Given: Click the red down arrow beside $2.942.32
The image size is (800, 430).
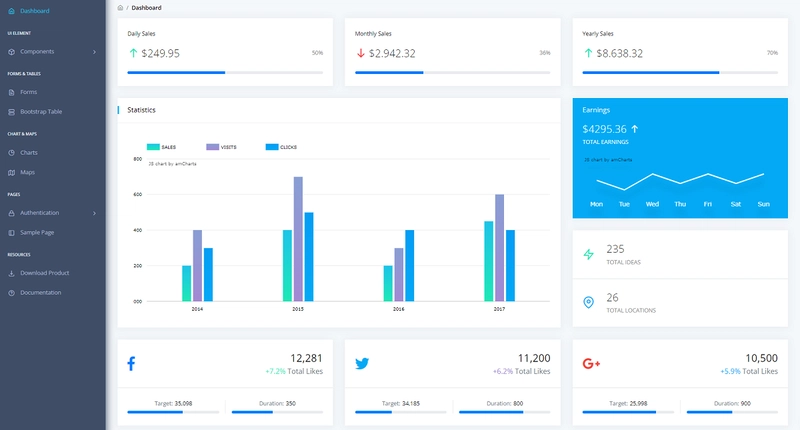Looking at the screenshot, I should click(x=361, y=53).
